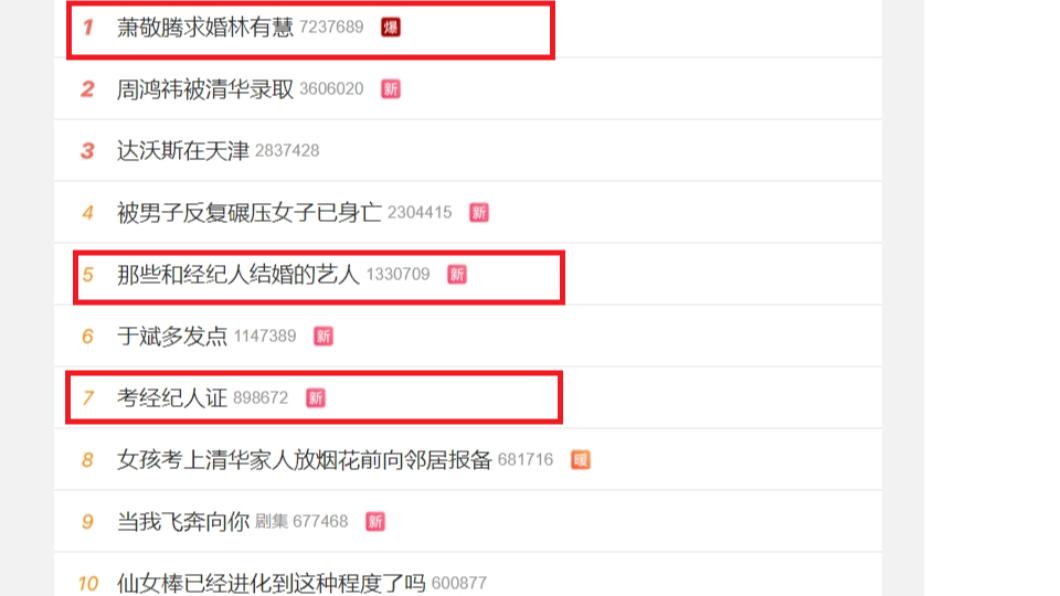Open the 被男子反复碾压女子已身亡 topic
This screenshot has height=596, width=1060.
click(249, 213)
